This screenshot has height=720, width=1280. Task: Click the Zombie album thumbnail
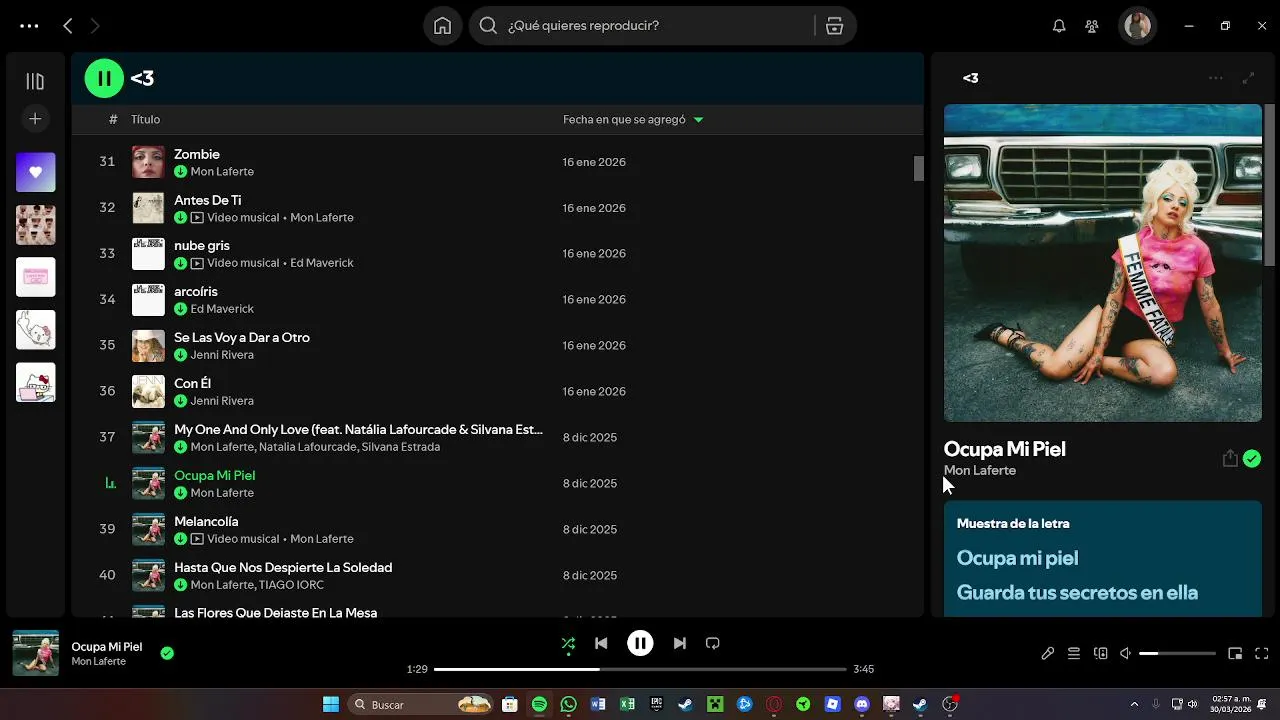[x=148, y=162]
